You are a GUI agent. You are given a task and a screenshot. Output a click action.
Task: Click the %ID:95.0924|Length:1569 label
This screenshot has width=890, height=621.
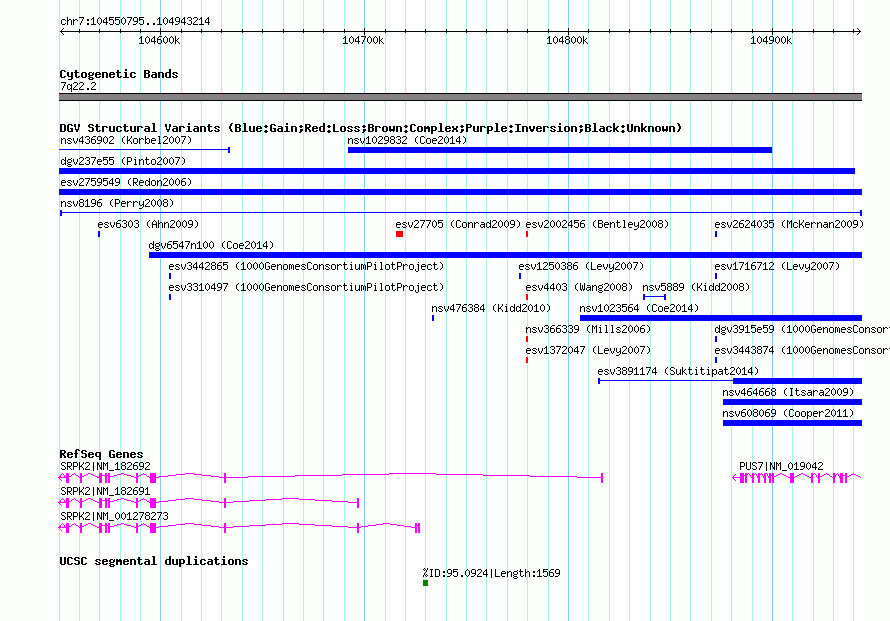(x=492, y=573)
